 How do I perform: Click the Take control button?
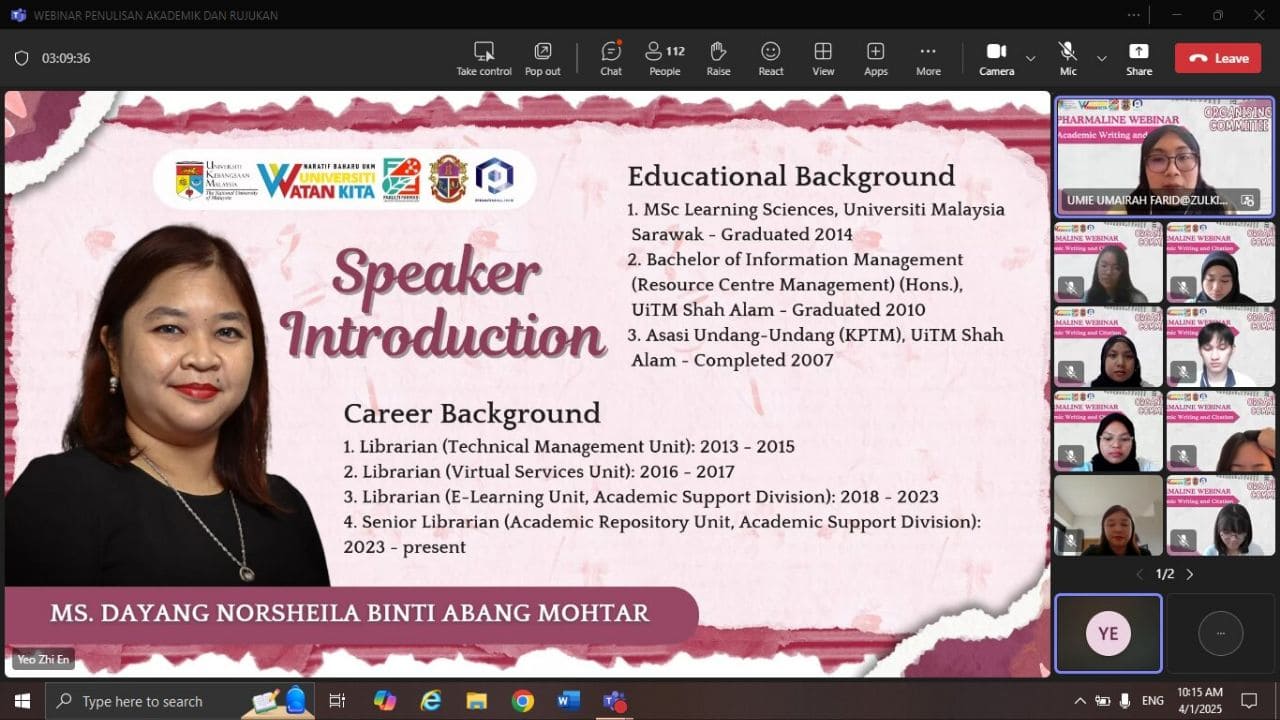[484, 58]
